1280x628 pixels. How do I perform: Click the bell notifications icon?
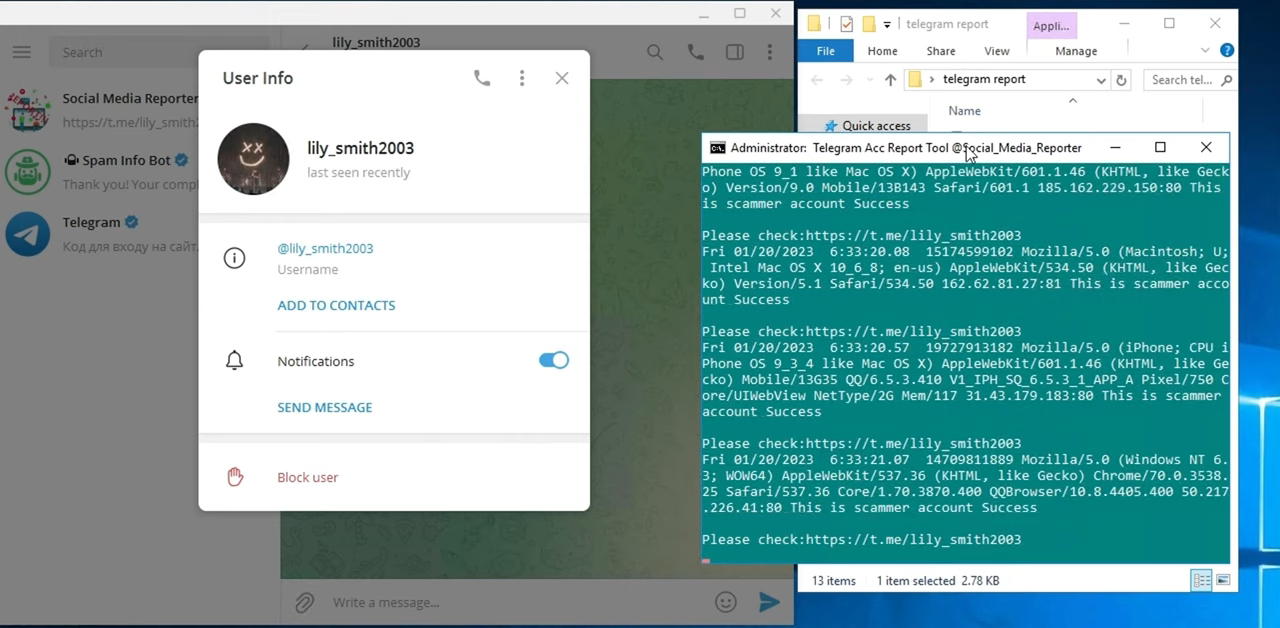pos(234,361)
